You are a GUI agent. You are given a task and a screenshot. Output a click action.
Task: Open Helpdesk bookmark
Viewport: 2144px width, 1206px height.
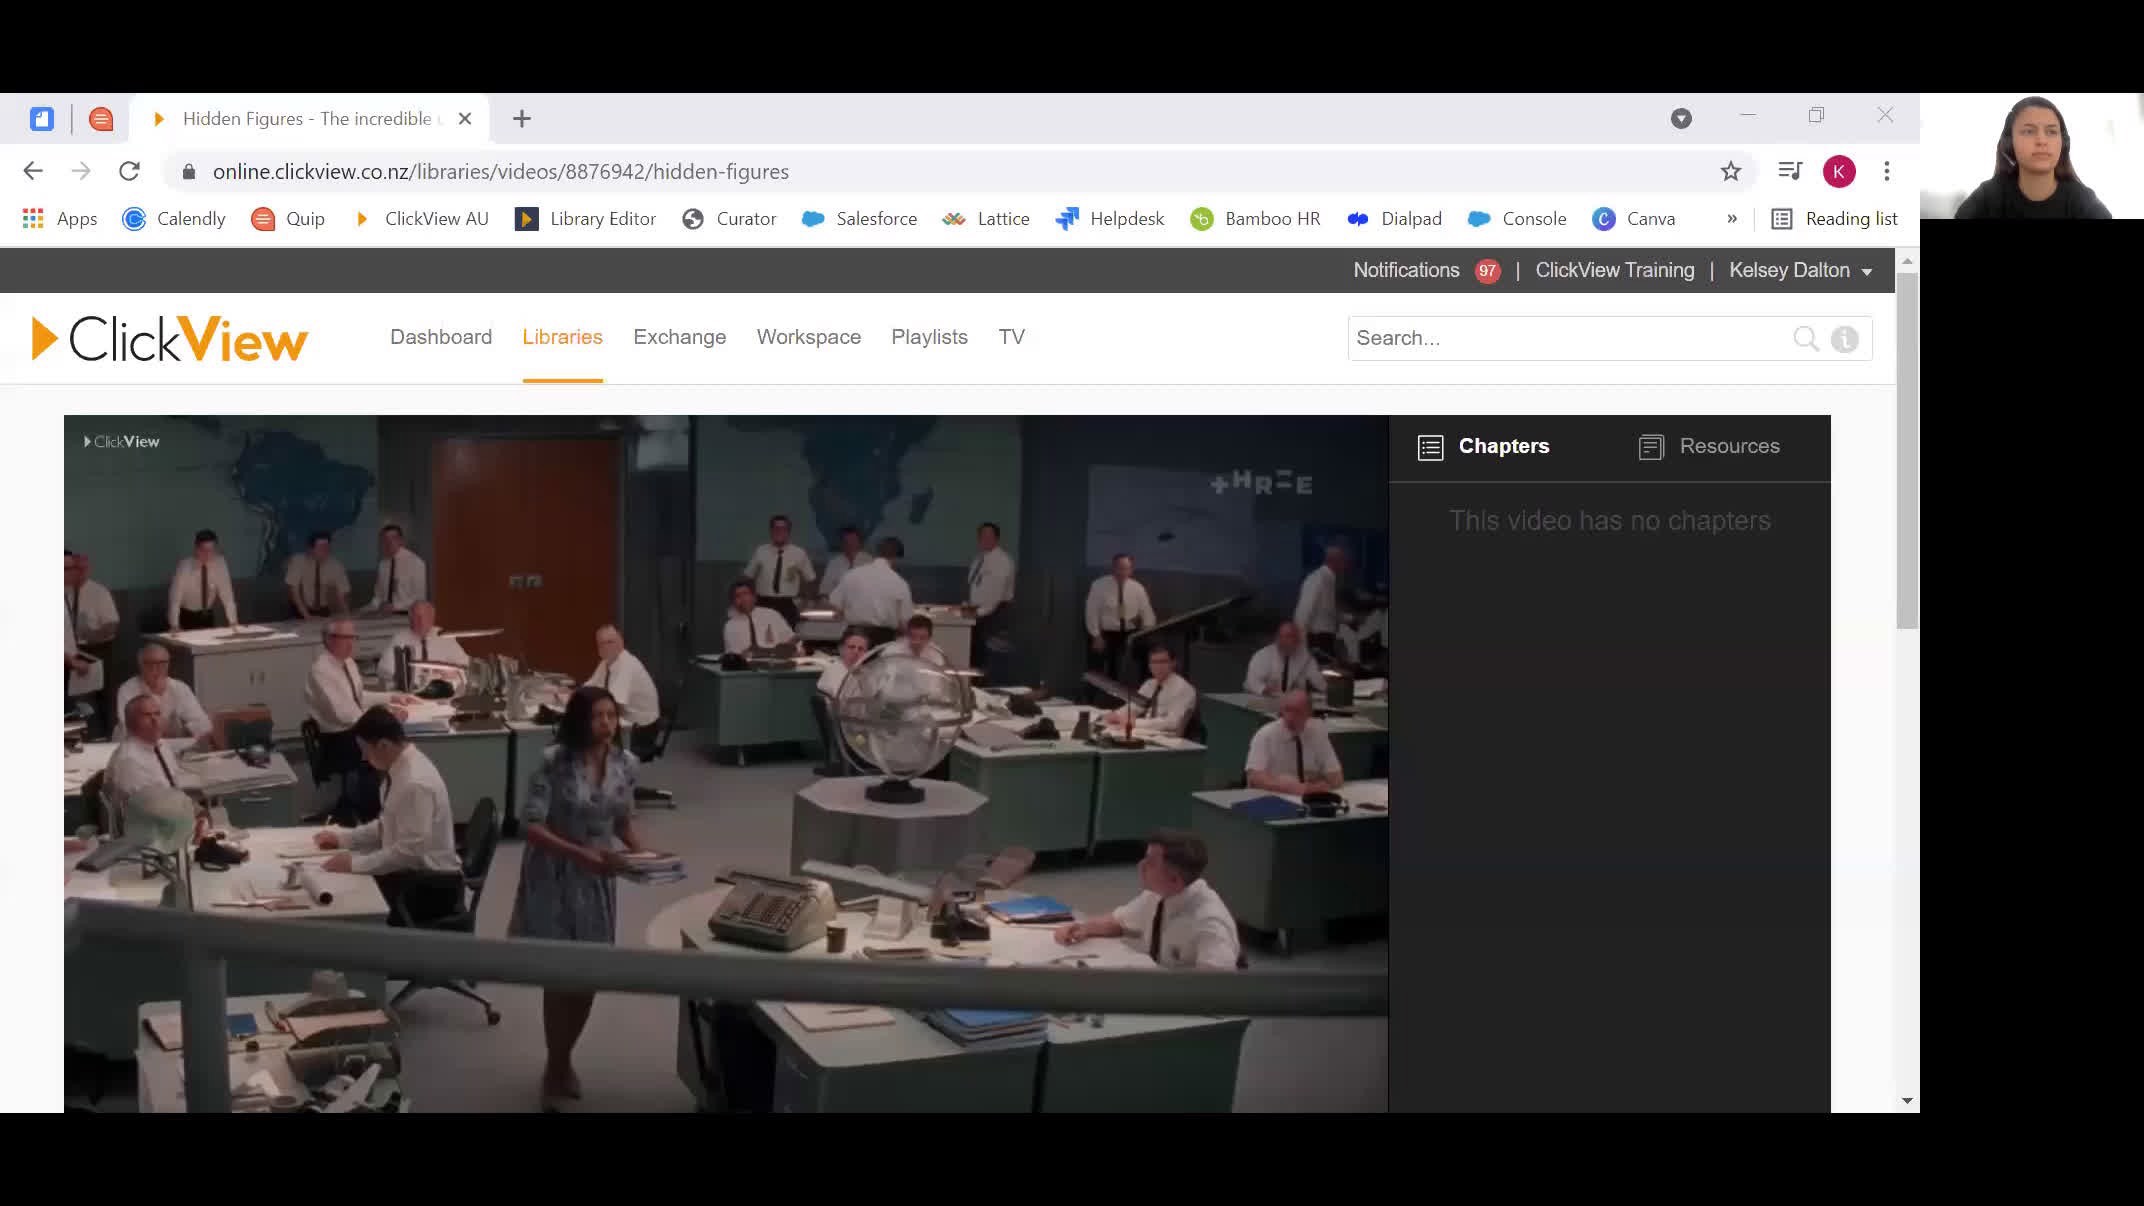pyautogui.click(x=1110, y=219)
